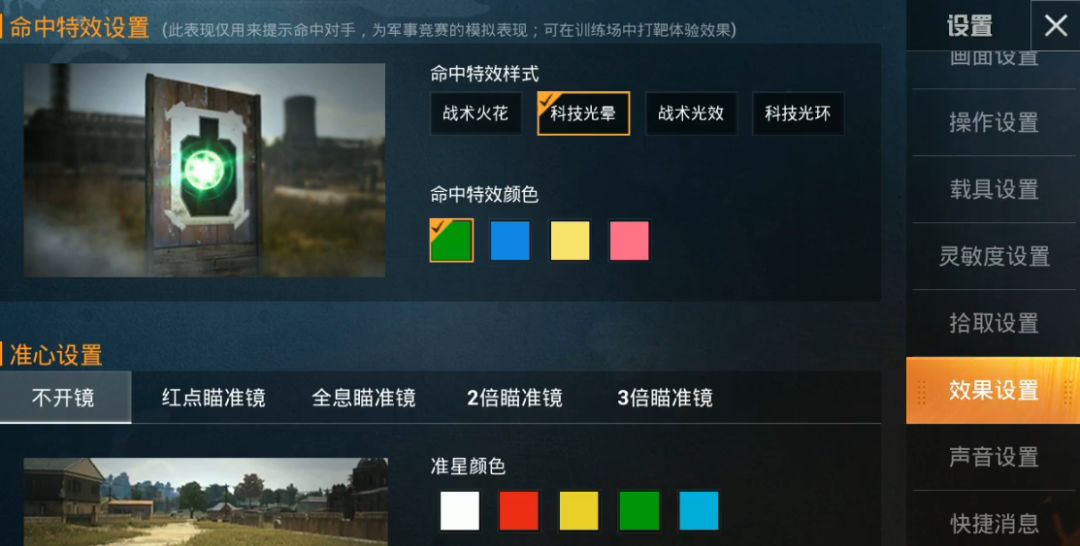Click the hit effect target preview image

click(x=205, y=170)
